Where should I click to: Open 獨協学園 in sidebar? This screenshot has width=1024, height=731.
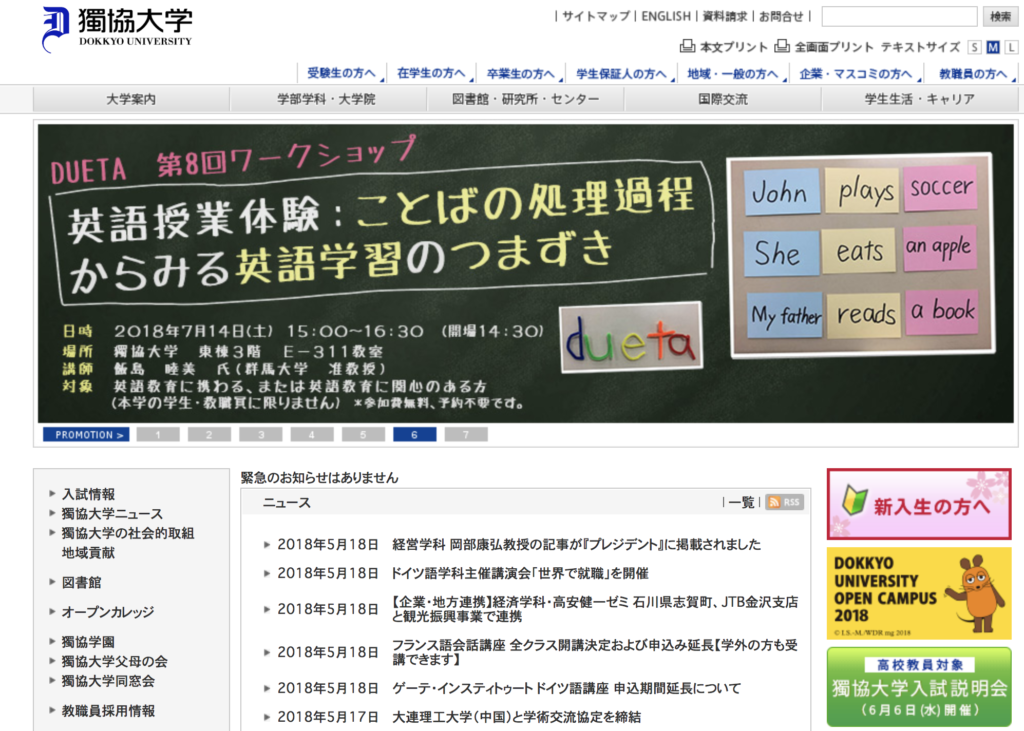[x=88, y=642]
